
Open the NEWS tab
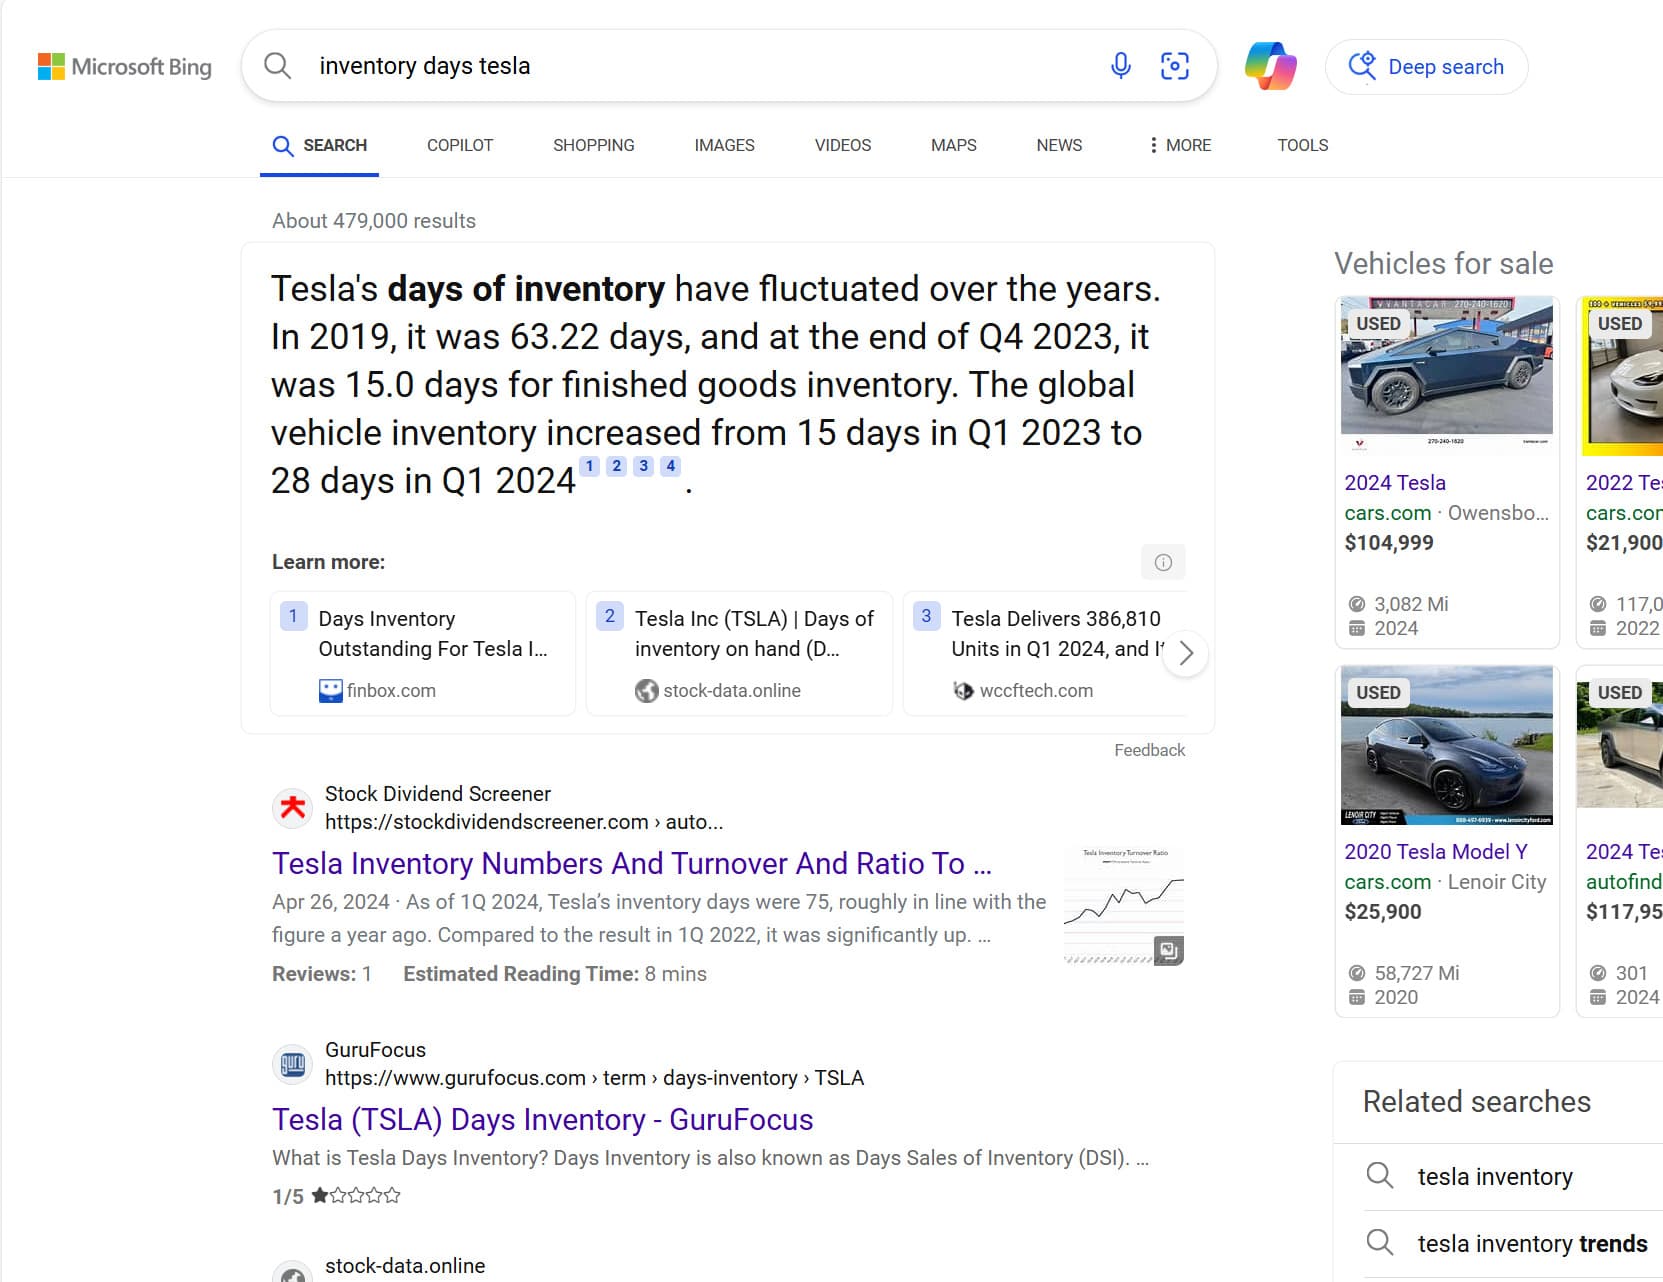[x=1059, y=146]
